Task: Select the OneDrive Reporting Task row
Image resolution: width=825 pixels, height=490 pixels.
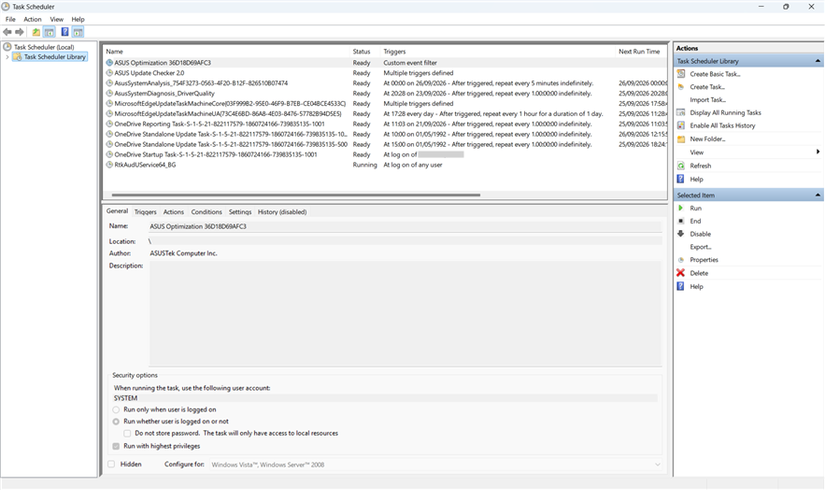Action: tap(385, 124)
